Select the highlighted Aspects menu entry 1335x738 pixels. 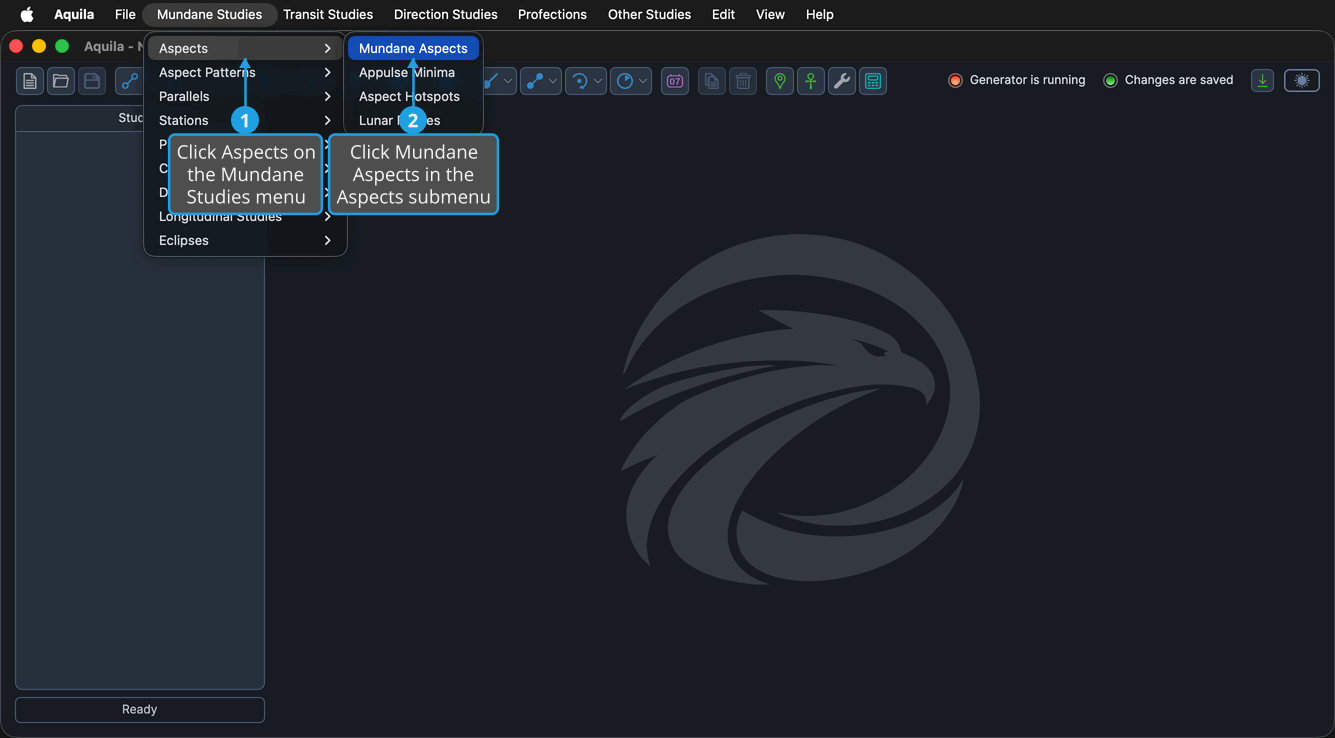point(245,48)
